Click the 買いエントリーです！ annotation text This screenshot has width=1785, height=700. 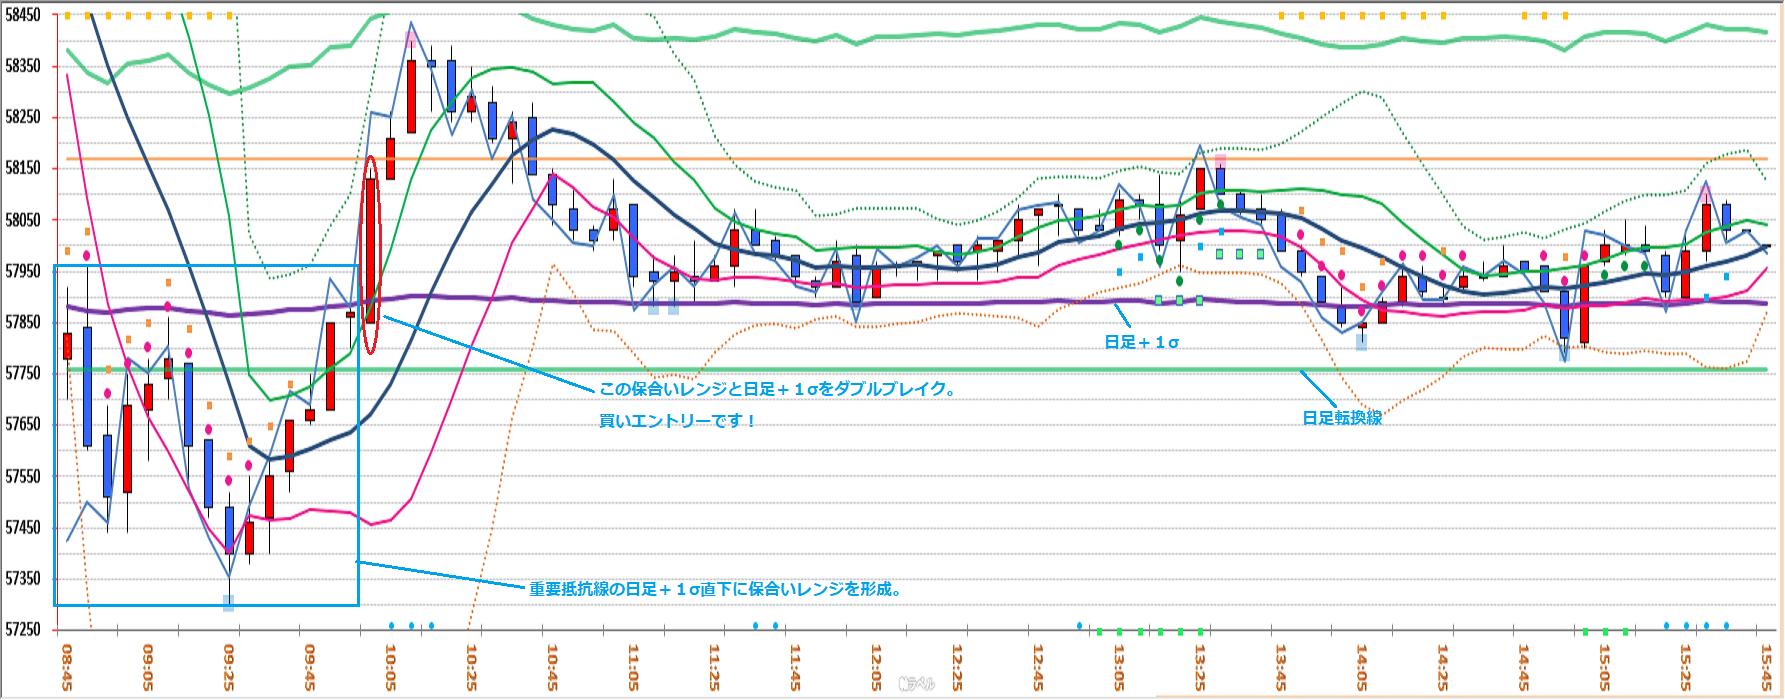pyautogui.click(x=677, y=421)
